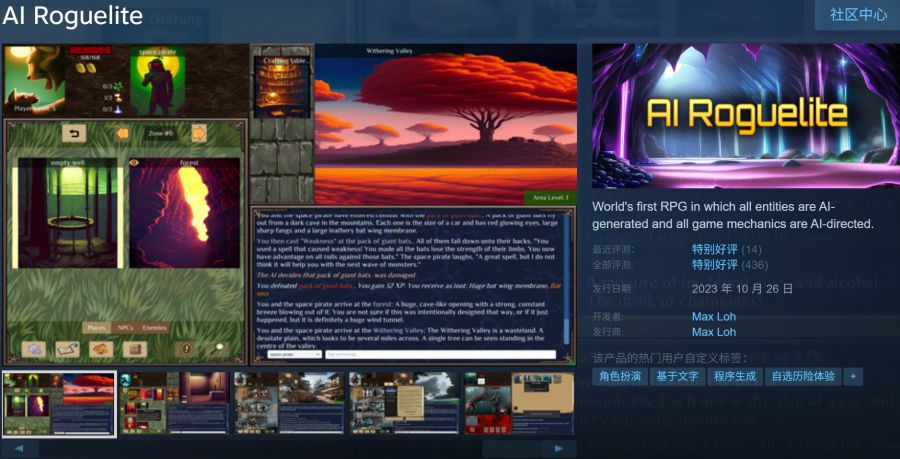Select the forest place card
Image resolution: width=900 pixels, height=459 pixels.
(184, 213)
